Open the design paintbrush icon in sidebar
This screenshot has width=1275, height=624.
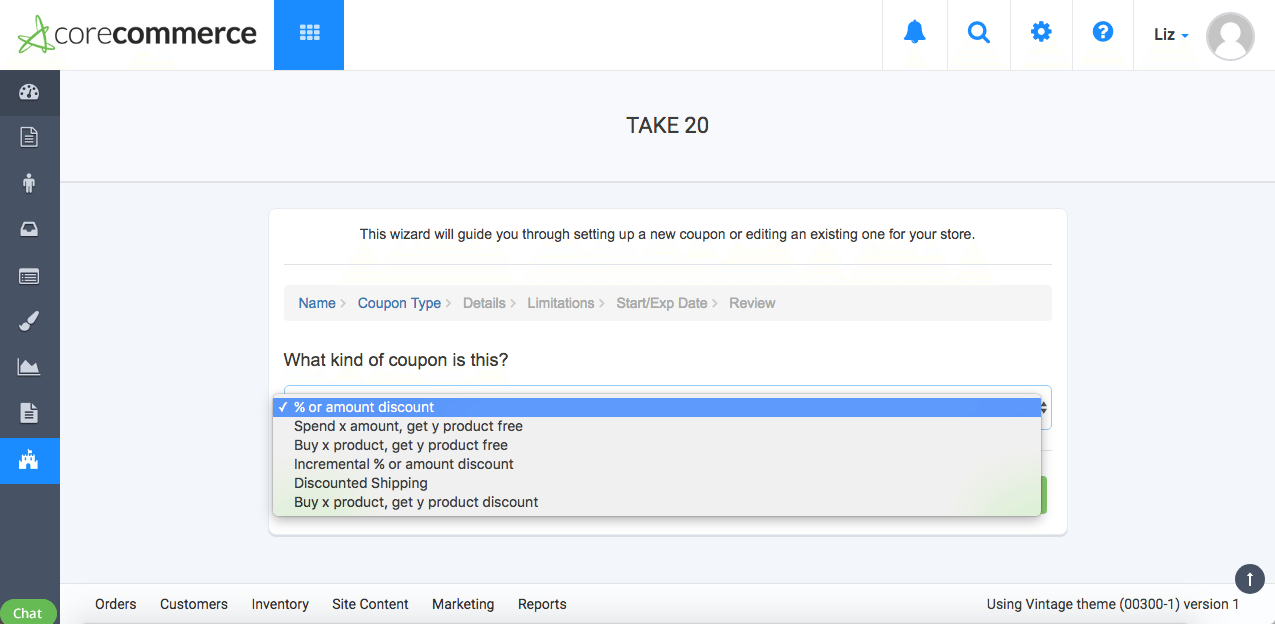tap(29, 321)
